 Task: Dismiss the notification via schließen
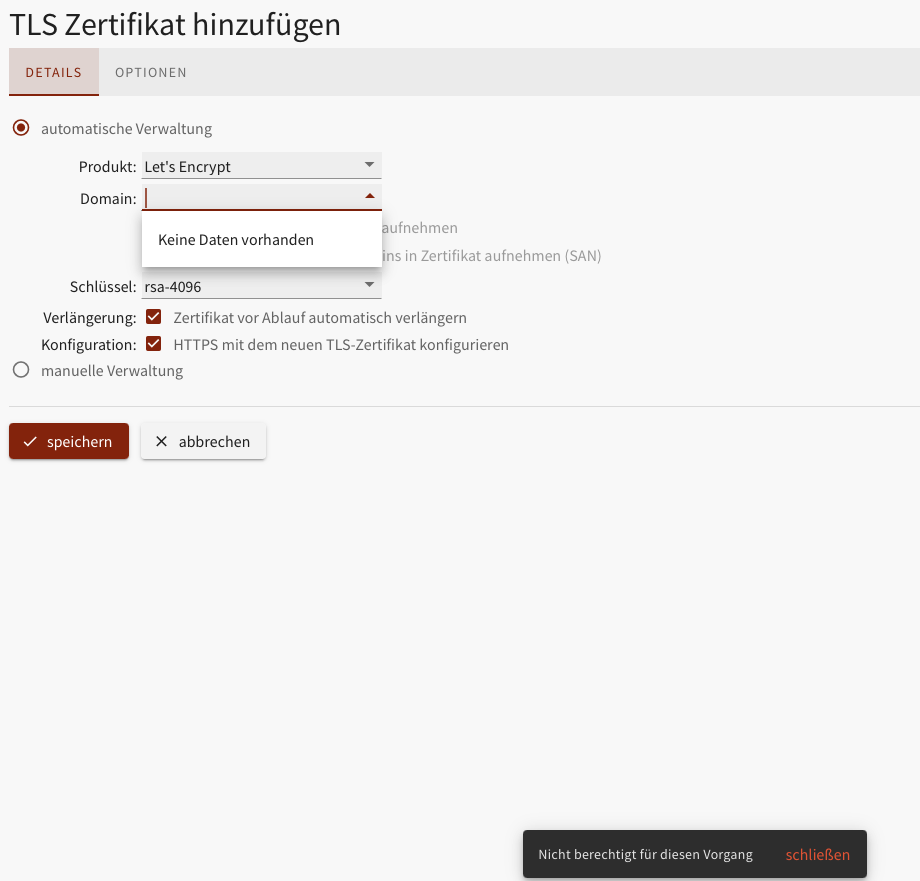[x=817, y=855]
